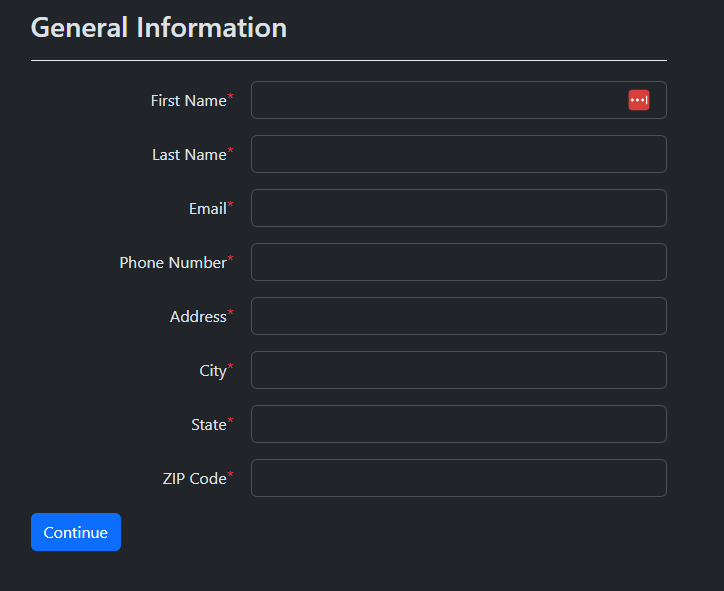The height and width of the screenshot is (591, 724).
Task: Click the City input box
Action: pyautogui.click(x=459, y=370)
